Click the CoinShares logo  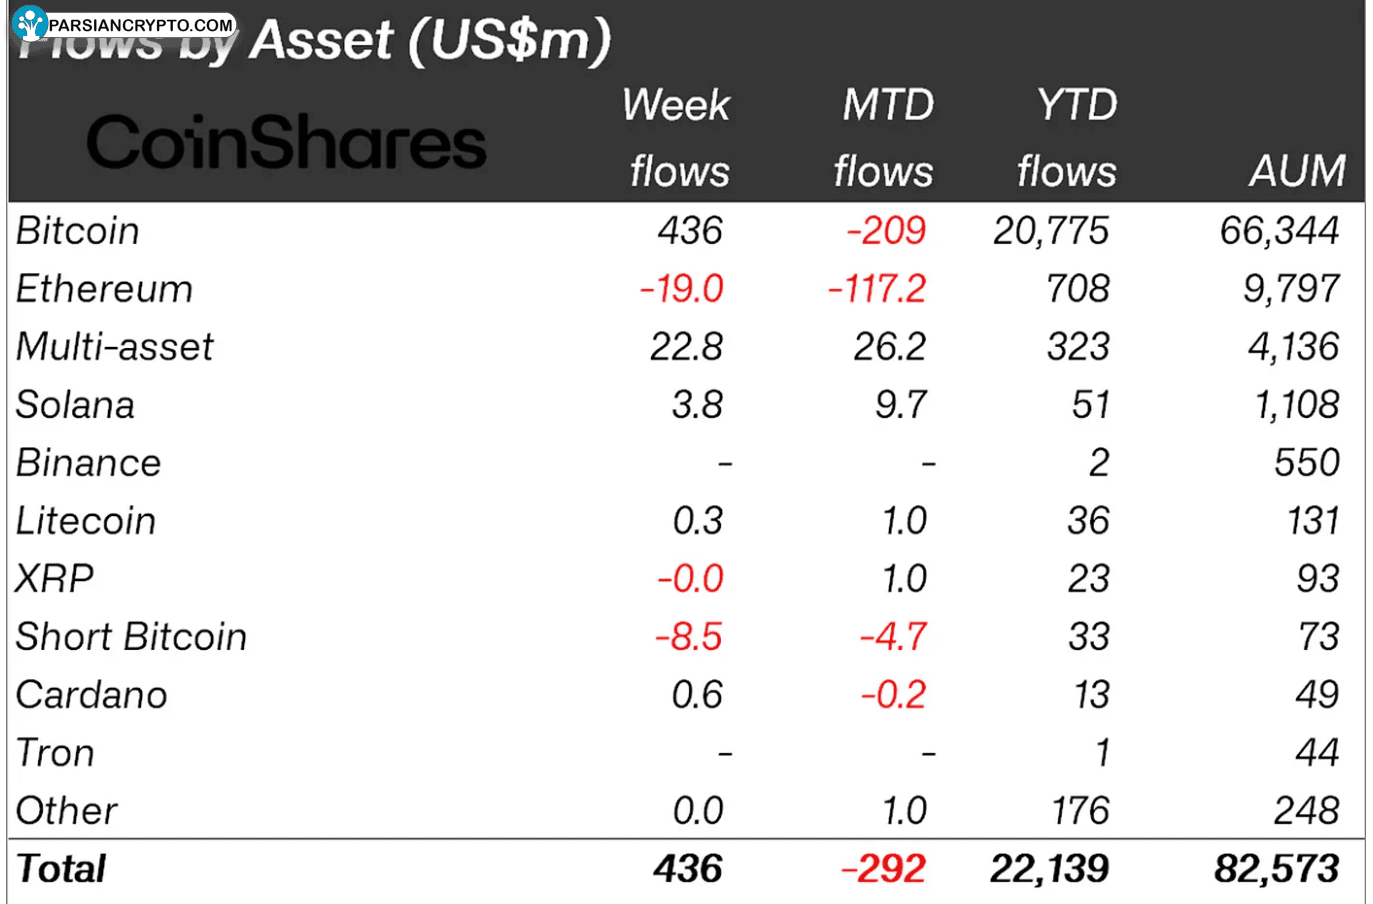[x=286, y=142]
